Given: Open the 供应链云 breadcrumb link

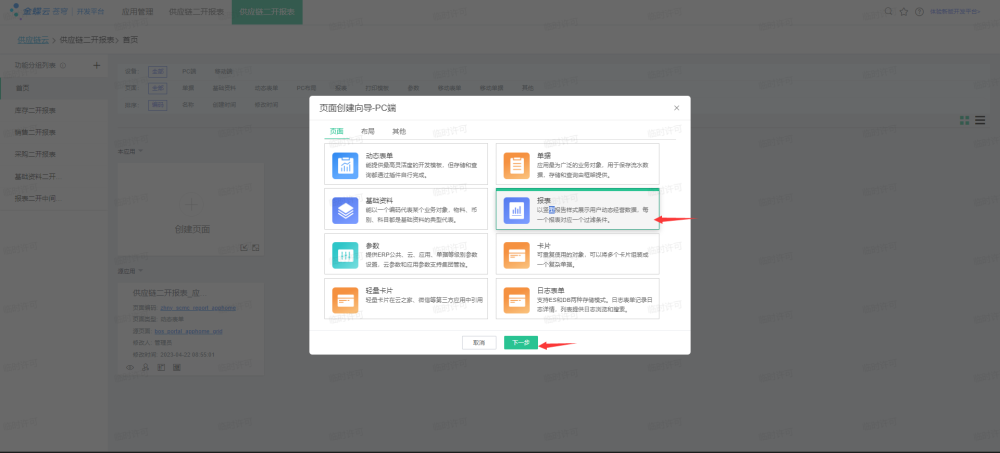Looking at the screenshot, I should pos(33,40).
